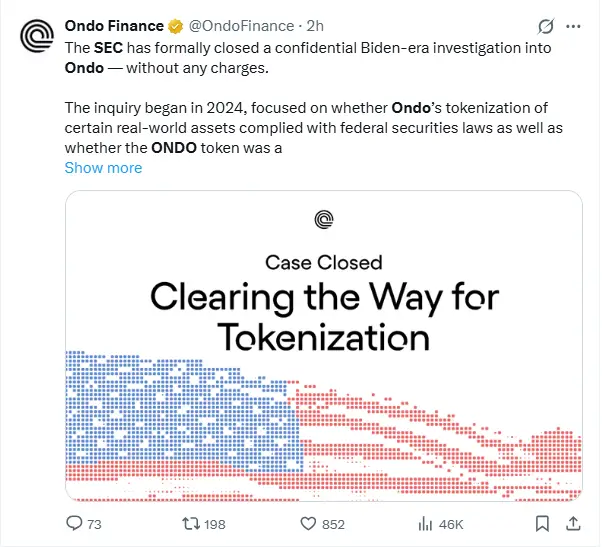Click the @OndoFinance handle
This screenshot has width=602, height=547.
(x=239, y=25)
